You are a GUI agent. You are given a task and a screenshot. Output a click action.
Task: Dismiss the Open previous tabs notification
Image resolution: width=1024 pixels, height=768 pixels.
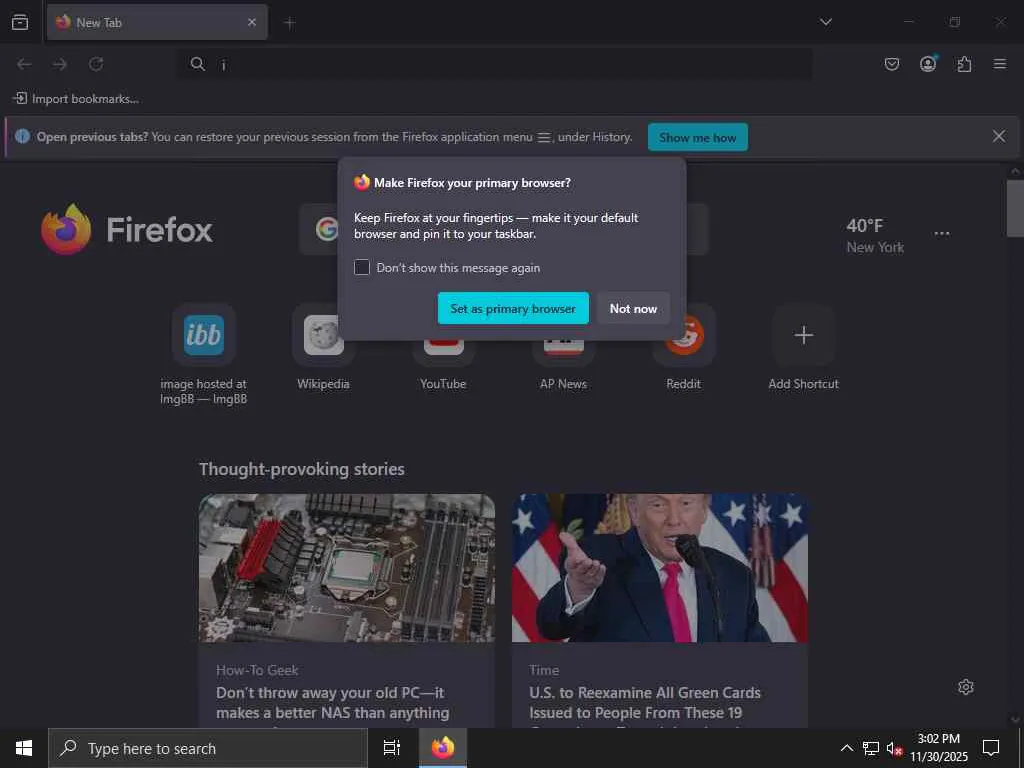click(x=999, y=136)
